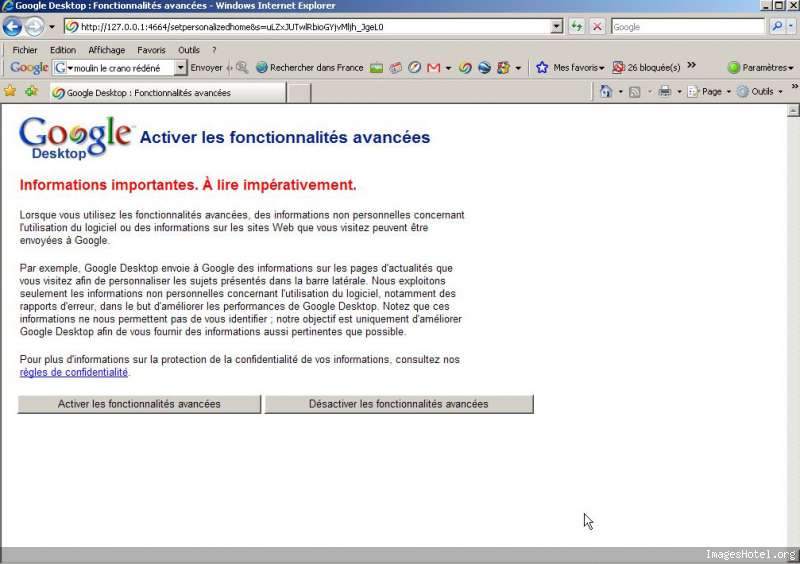
Task: Open the Favoris menu
Action: pos(151,50)
